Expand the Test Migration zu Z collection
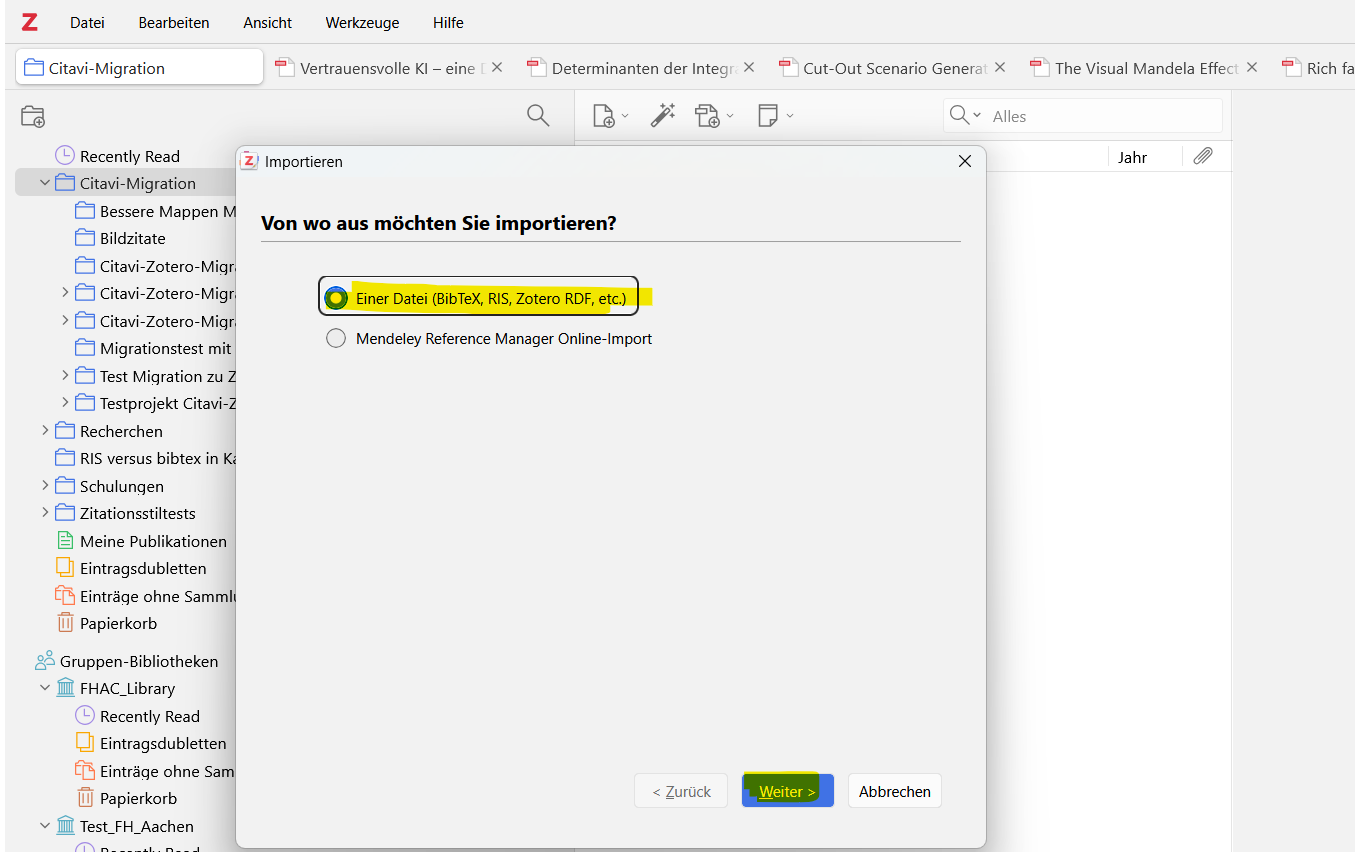The image size is (1355, 852). (x=65, y=376)
